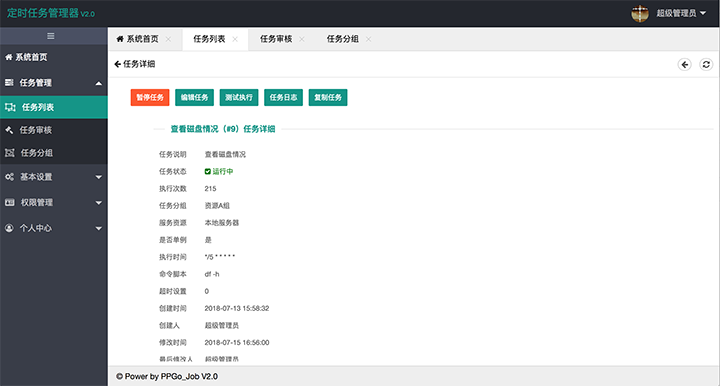Click the 创建人 value 超级管理员
The image size is (720, 386).
coord(222,325)
